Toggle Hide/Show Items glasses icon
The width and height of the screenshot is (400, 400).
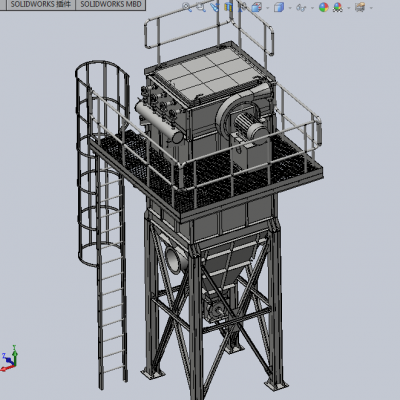[301, 7]
